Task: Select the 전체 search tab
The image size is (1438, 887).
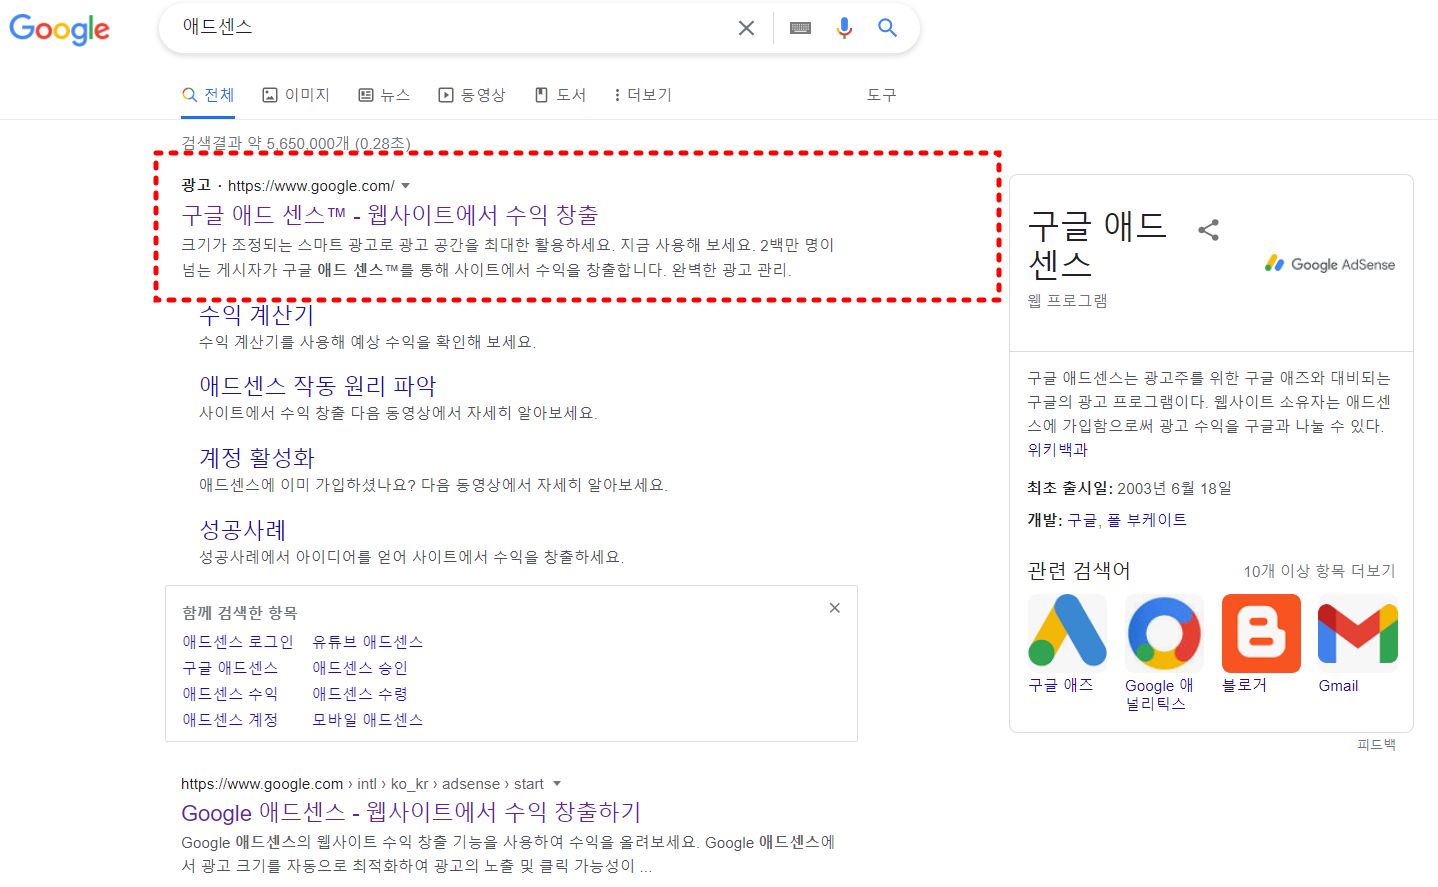Action: tap(208, 95)
